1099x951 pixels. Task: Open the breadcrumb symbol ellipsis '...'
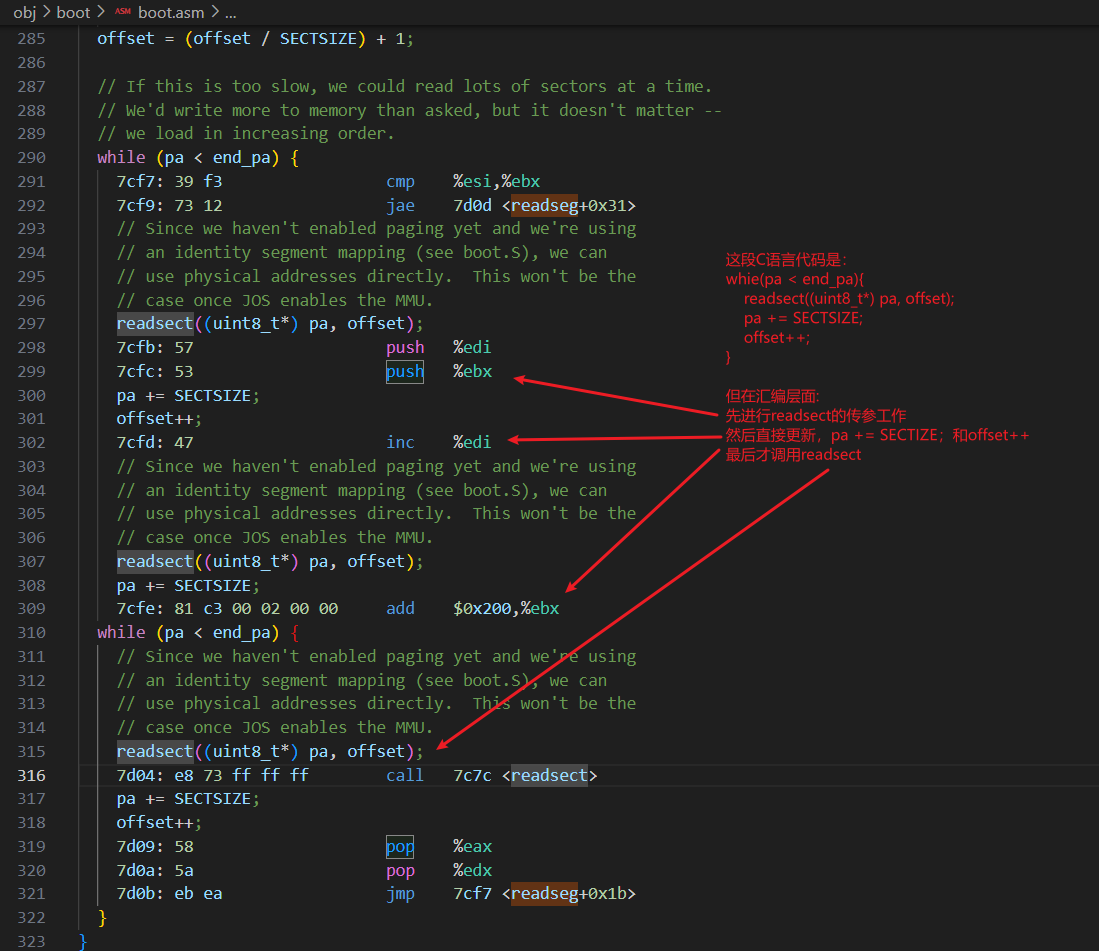pos(231,13)
